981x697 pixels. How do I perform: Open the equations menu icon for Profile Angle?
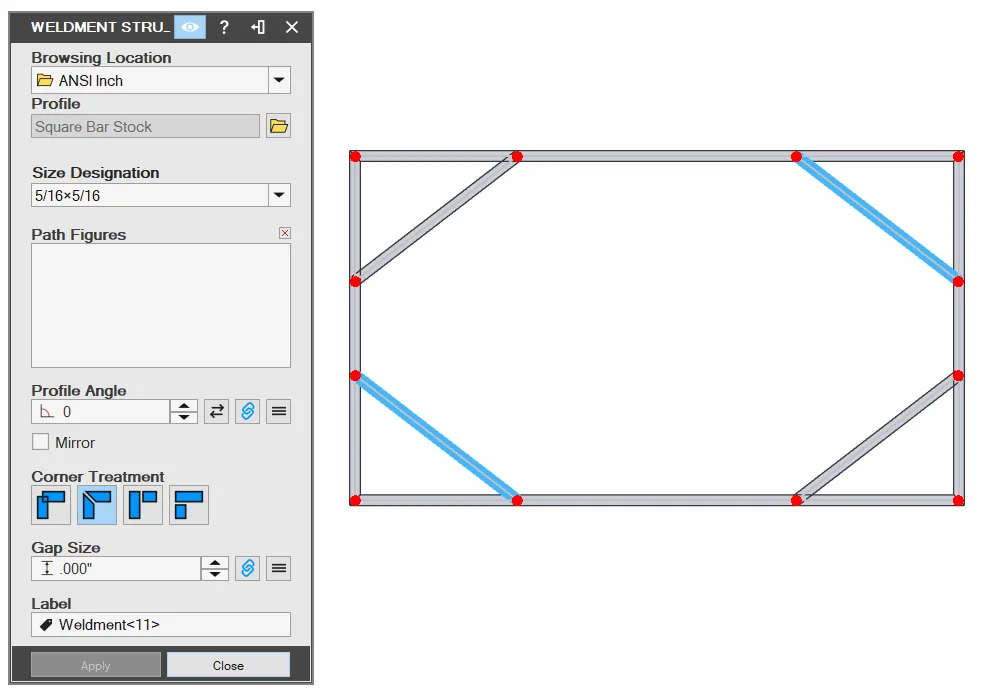coord(278,411)
